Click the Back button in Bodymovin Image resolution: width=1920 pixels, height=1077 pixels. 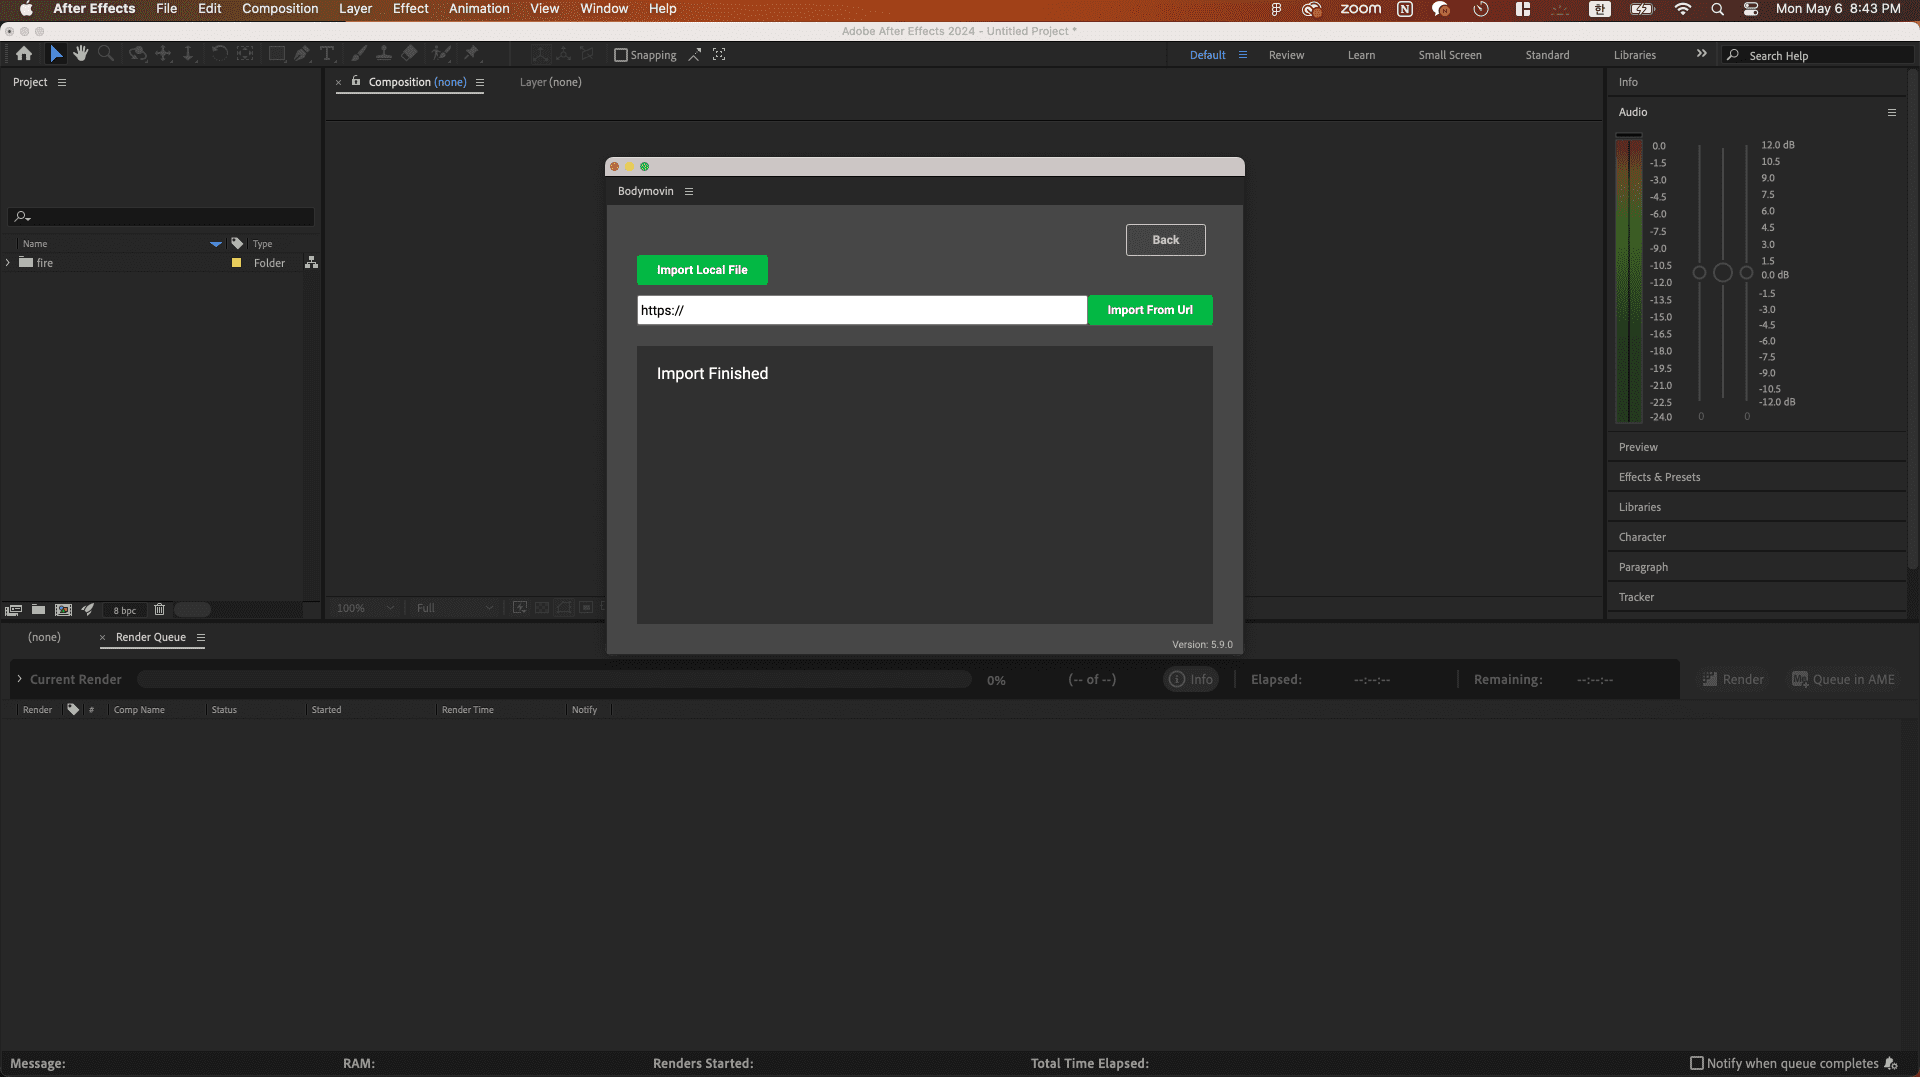point(1166,240)
